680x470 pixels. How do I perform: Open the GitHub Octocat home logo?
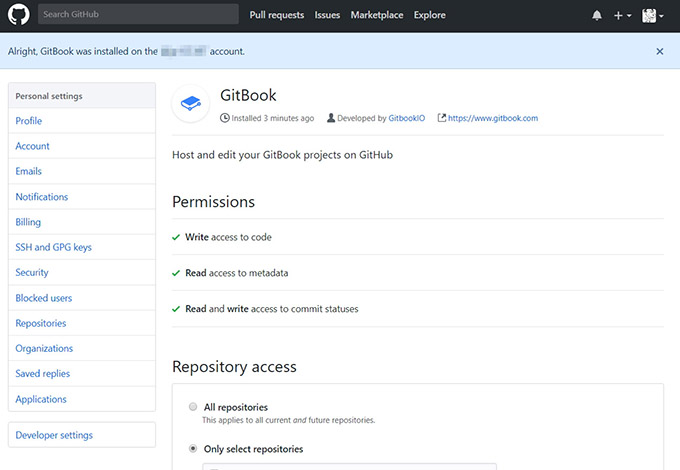[x=19, y=14]
